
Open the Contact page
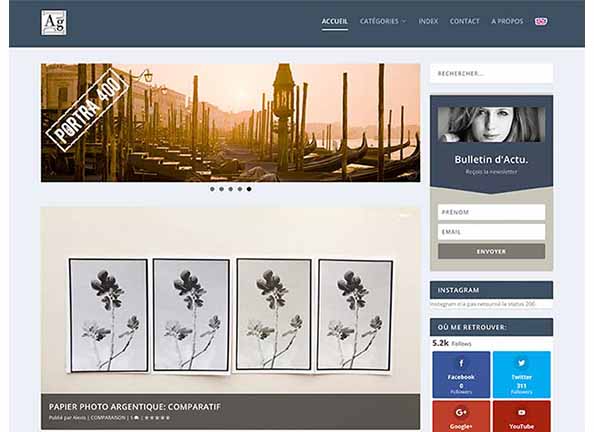(464, 21)
